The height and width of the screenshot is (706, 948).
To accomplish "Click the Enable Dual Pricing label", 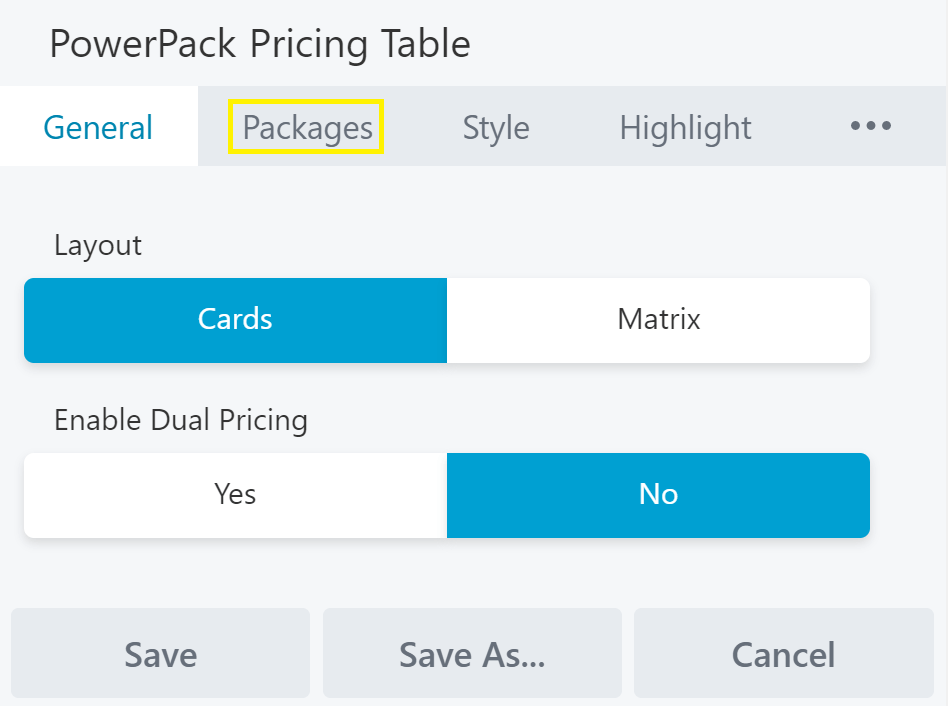I will coord(180,420).
